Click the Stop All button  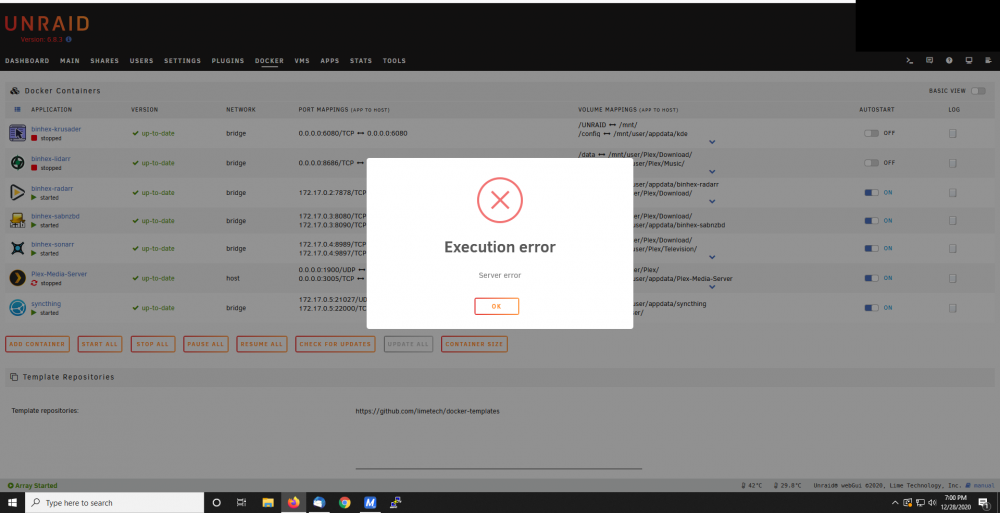click(153, 344)
